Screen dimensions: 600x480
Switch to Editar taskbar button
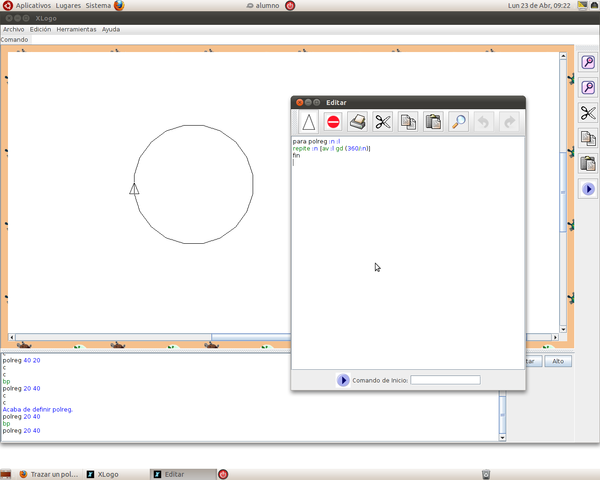pyautogui.click(x=184, y=474)
